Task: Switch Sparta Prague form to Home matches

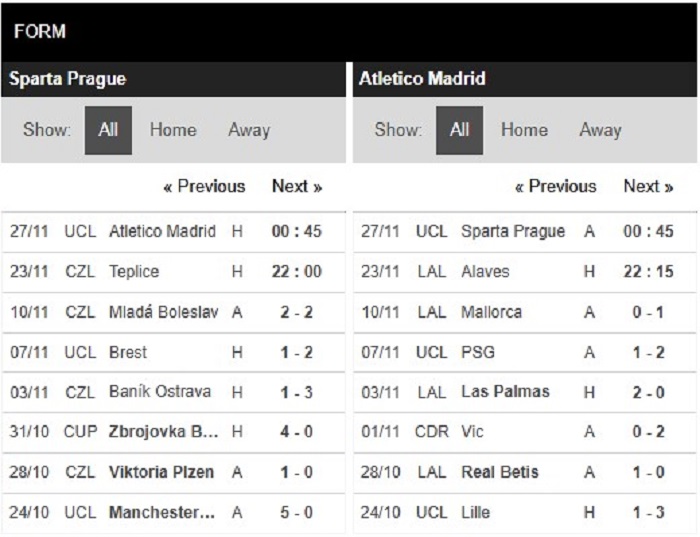Action: pos(173,130)
